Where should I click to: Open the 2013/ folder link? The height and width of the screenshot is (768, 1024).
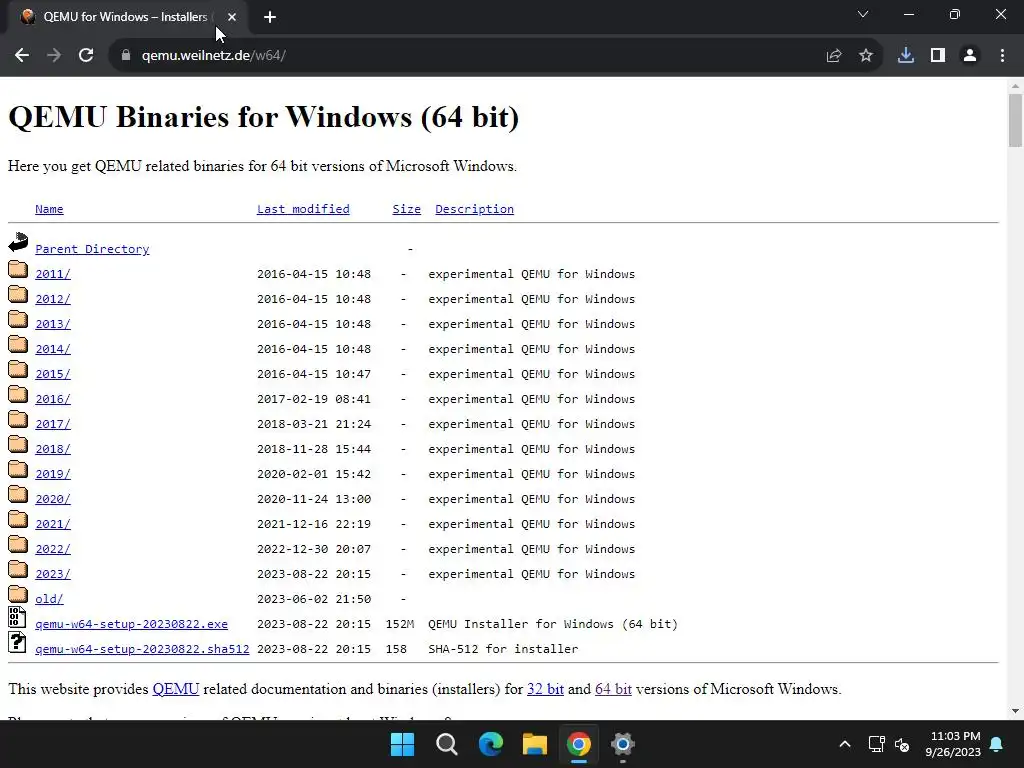[x=53, y=324]
